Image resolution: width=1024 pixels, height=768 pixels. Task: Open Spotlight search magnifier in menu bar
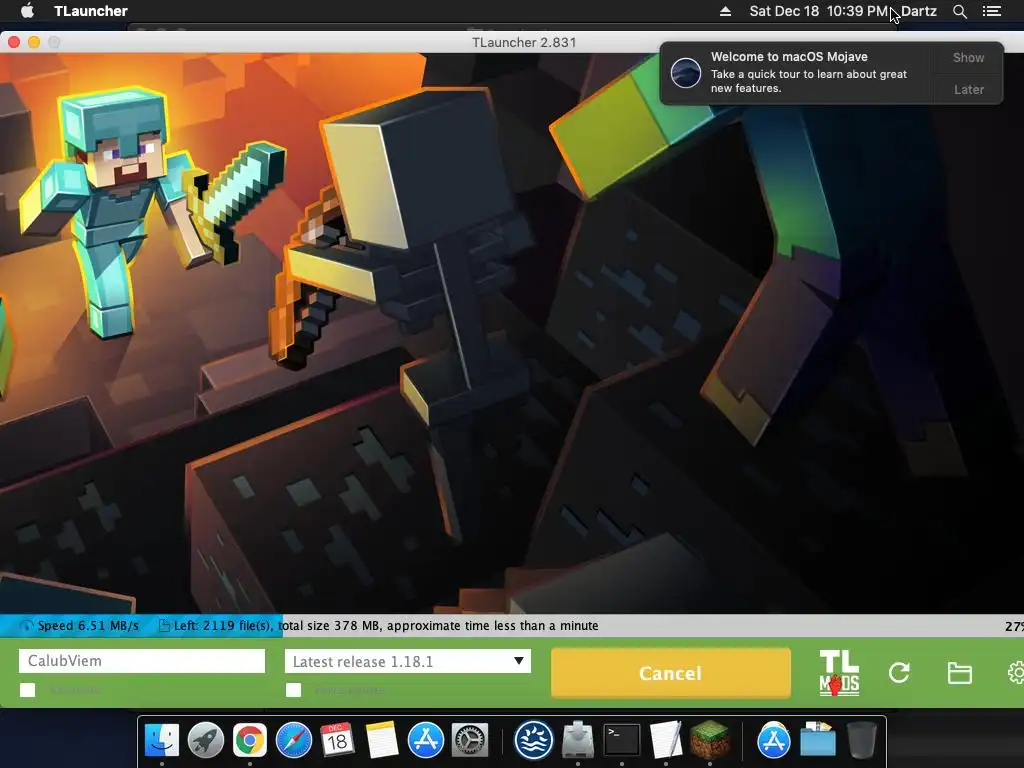click(x=959, y=11)
